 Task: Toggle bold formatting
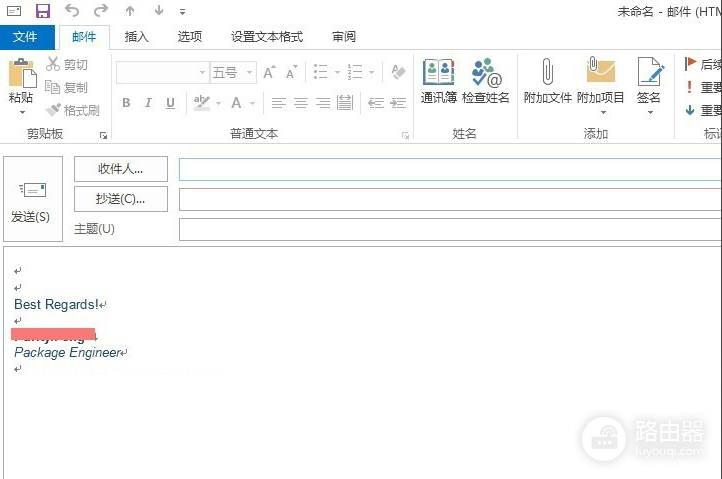[126, 103]
